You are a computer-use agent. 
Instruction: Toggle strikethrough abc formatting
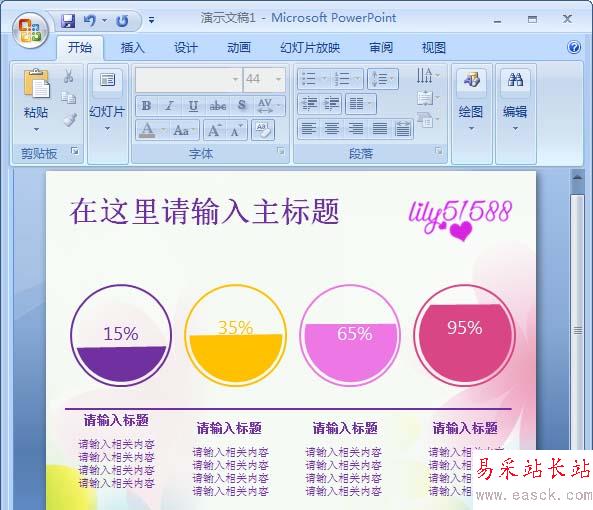tap(217, 105)
